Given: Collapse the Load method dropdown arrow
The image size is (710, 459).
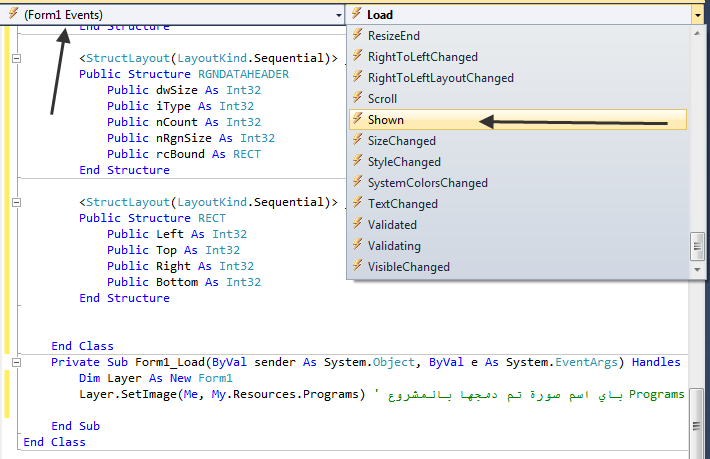Looking at the screenshot, I should 697,15.
